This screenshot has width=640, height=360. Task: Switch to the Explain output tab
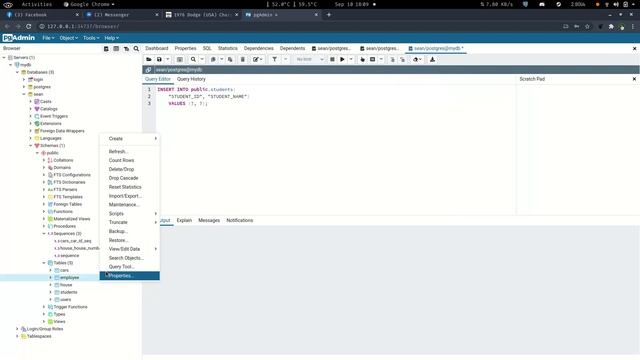click(x=184, y=220)
